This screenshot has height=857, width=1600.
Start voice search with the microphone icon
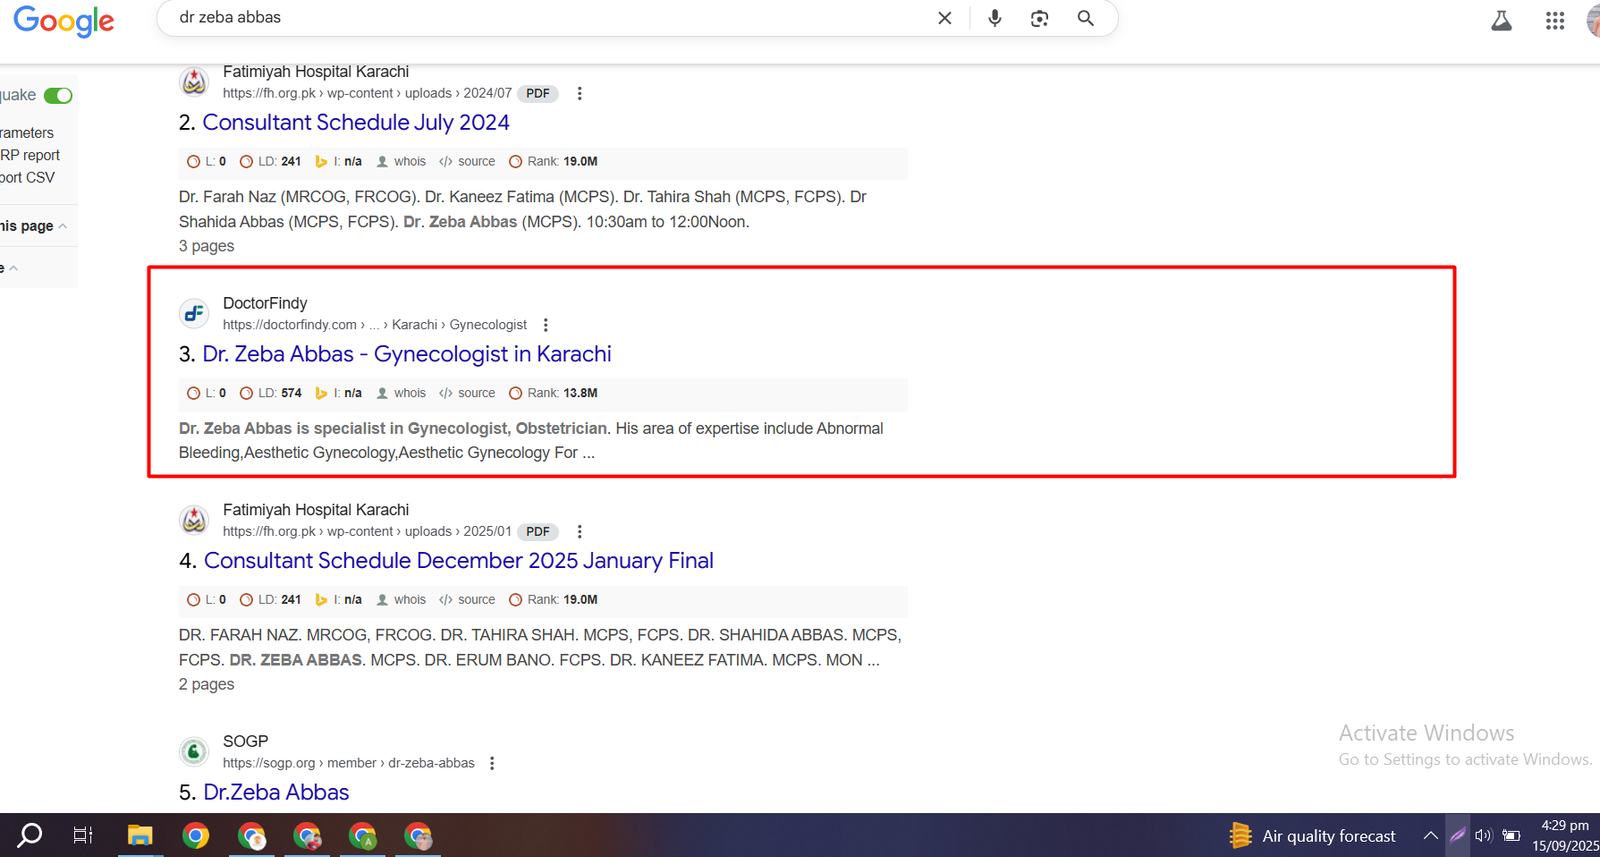pyautogui.click(x=994, y=18)
